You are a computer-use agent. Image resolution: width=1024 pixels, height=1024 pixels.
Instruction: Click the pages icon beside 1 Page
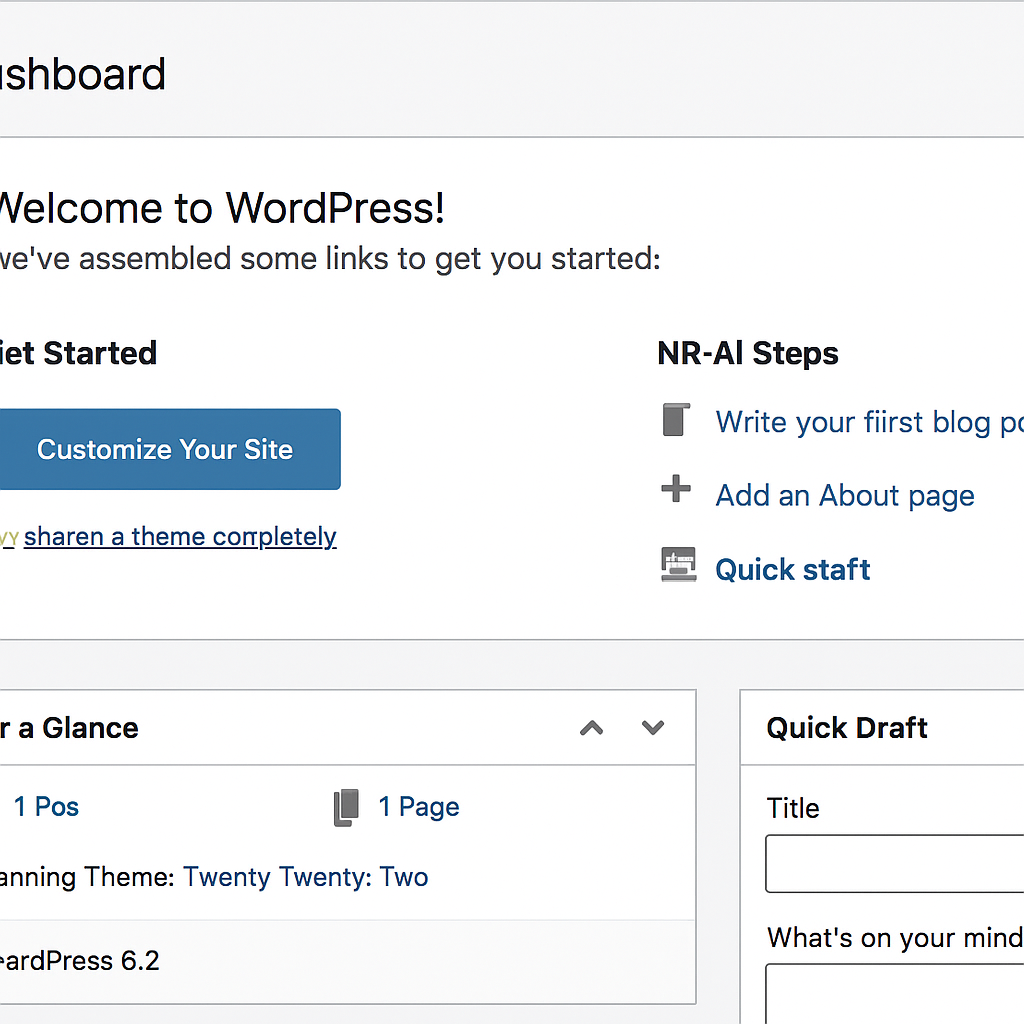(346, 808)
